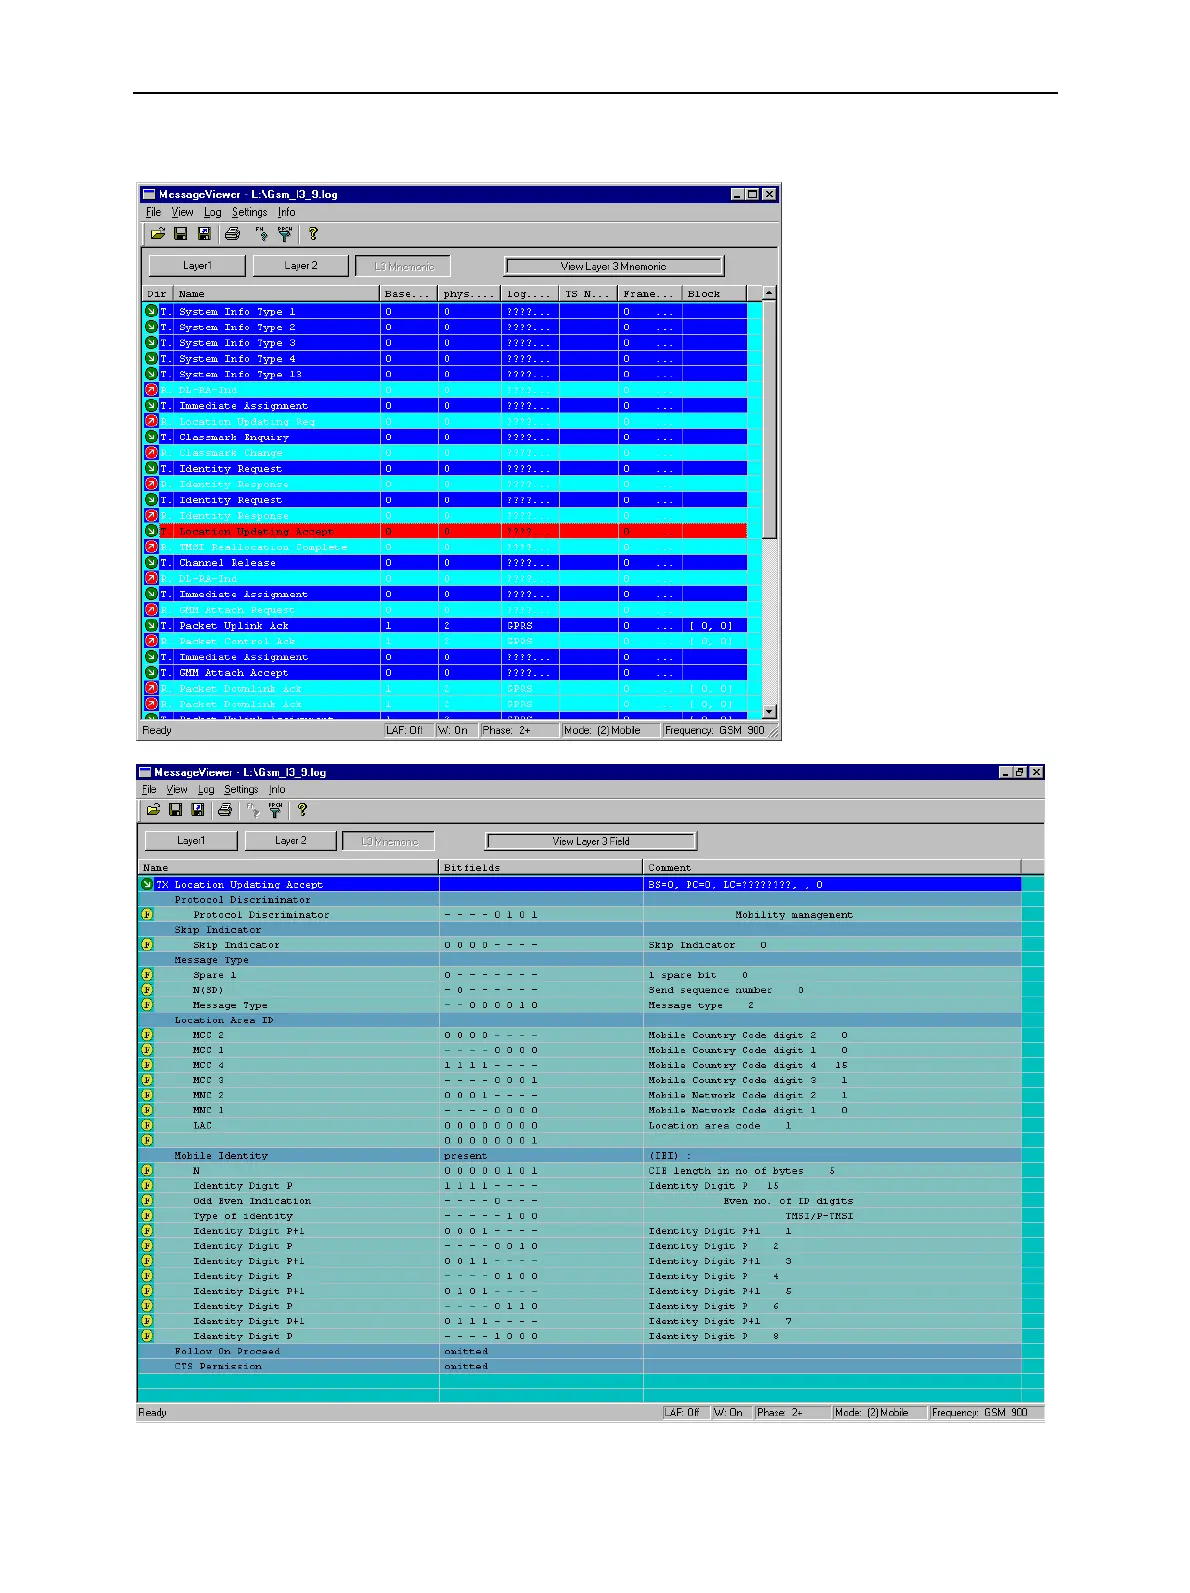Click the Location Area ID group row

[580, 1020]
